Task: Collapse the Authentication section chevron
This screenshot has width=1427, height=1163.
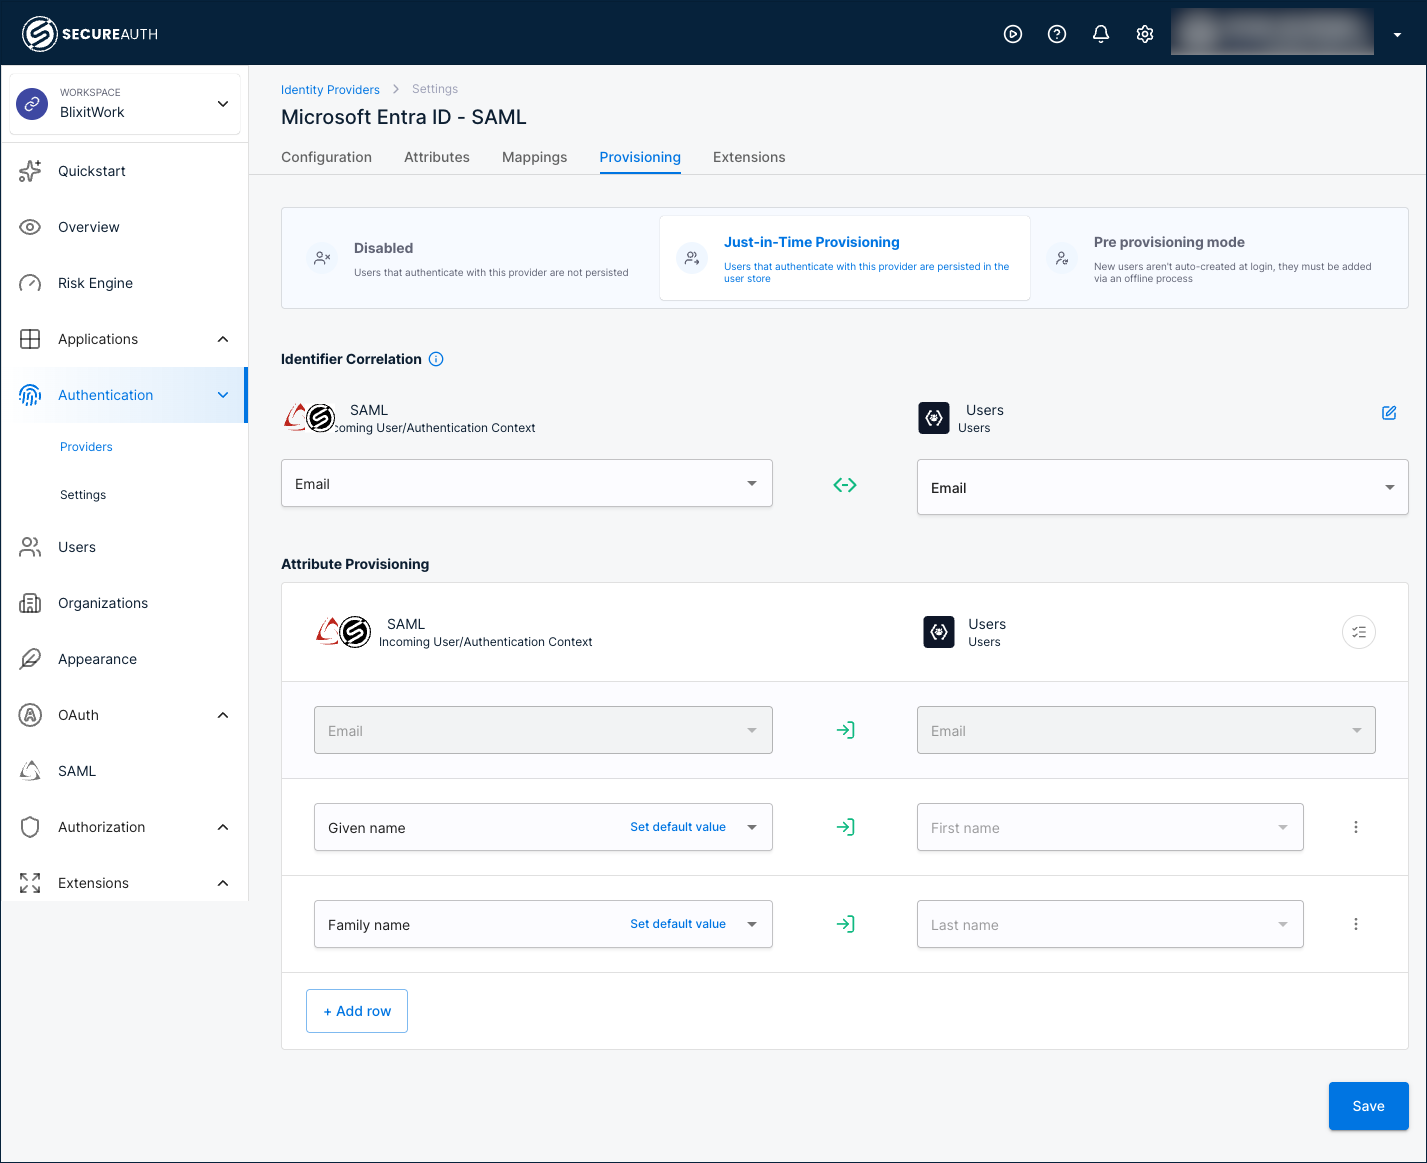Action: 223,395
